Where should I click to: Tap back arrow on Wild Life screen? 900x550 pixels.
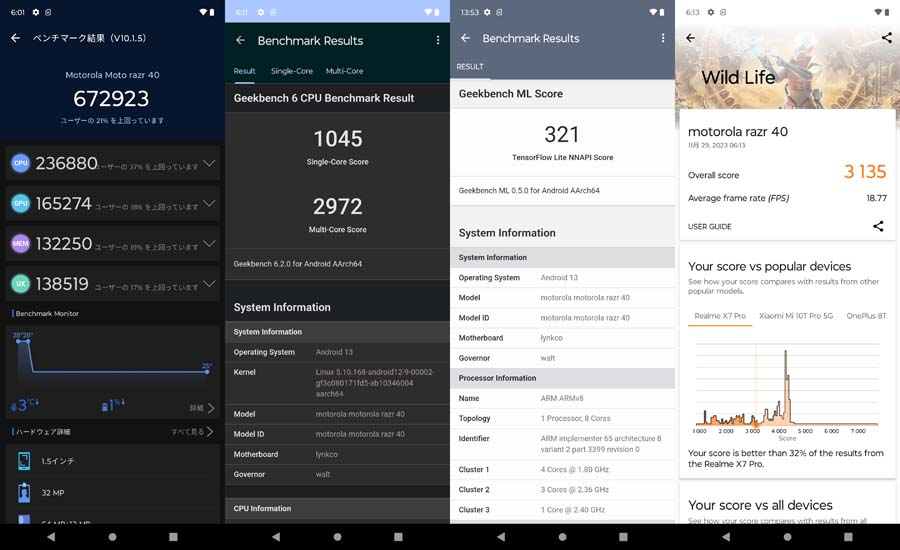click(x=690, y=38)
